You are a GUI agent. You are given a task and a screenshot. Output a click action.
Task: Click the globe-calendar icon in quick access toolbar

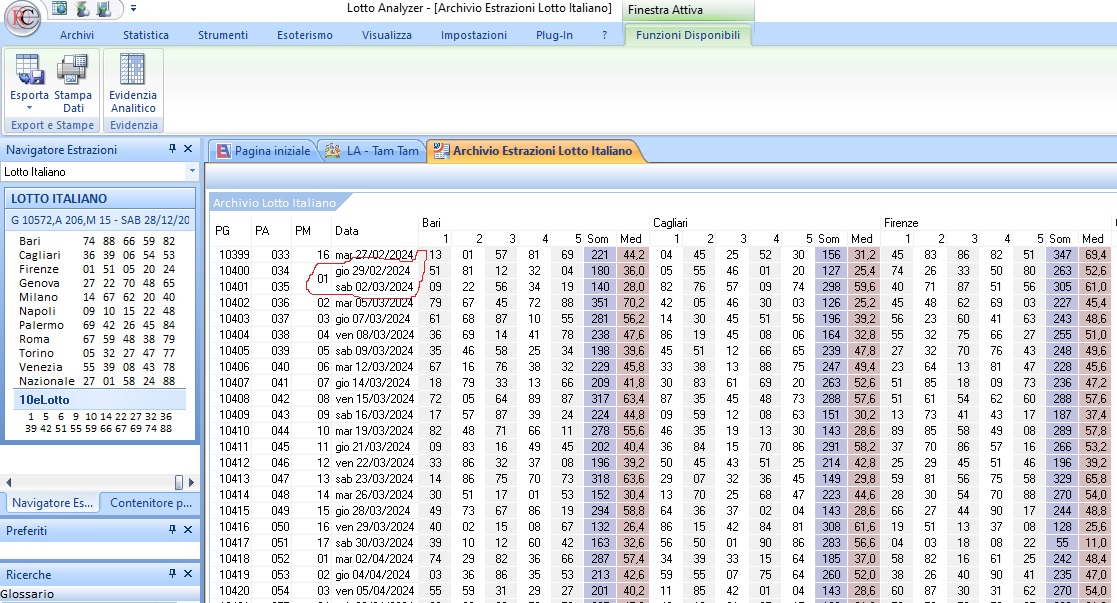click(x=60, y=10)
